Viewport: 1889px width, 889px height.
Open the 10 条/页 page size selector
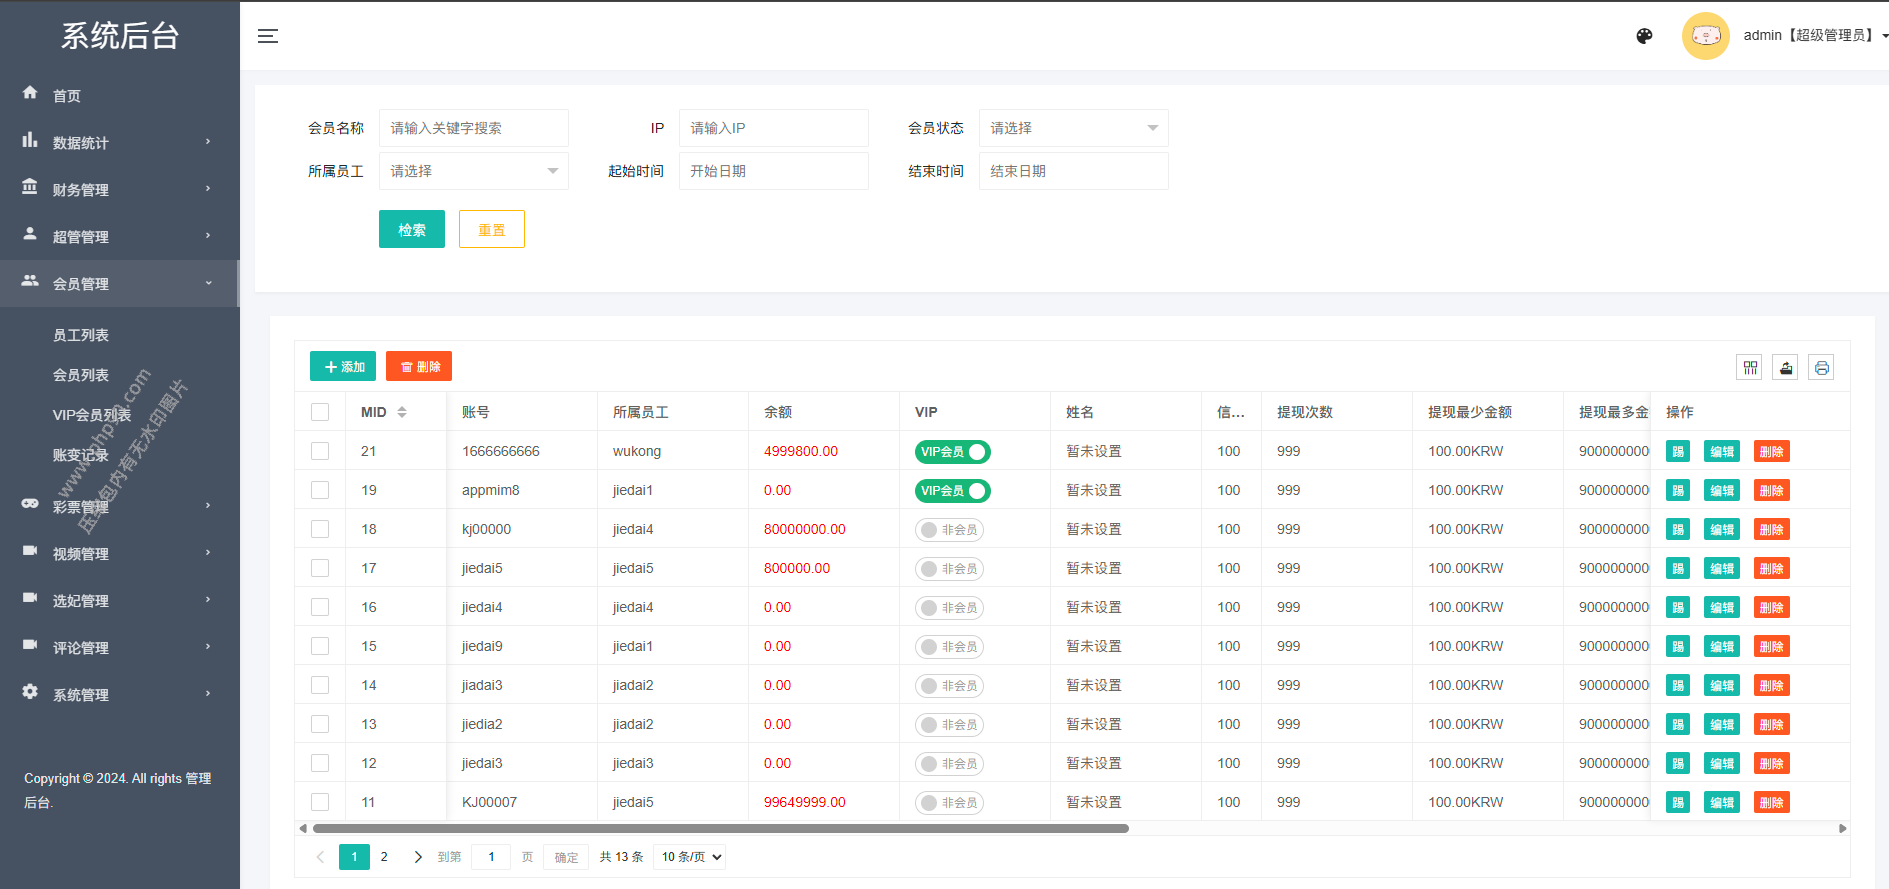689,857
